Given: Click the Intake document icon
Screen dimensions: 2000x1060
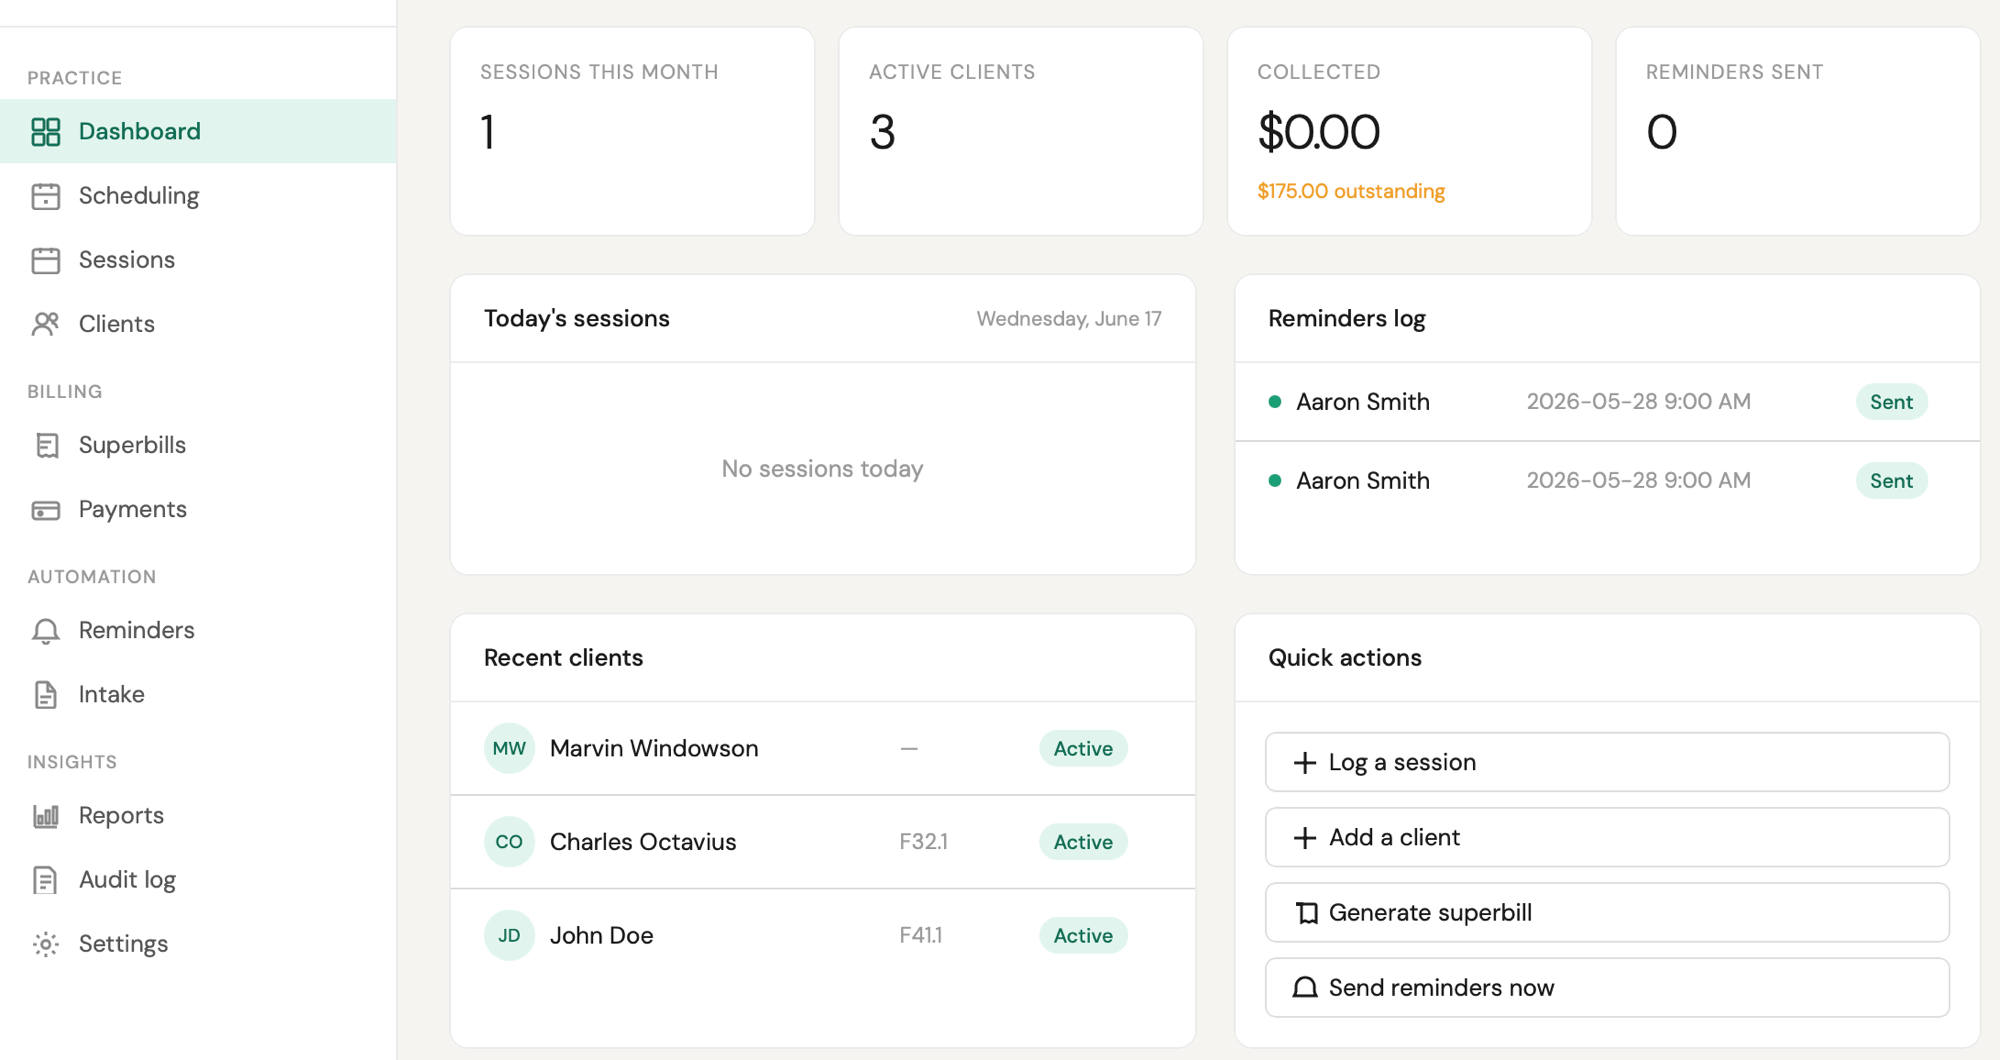Looking at the screenshot, I should pyautogui.click(x=46, y=695).
